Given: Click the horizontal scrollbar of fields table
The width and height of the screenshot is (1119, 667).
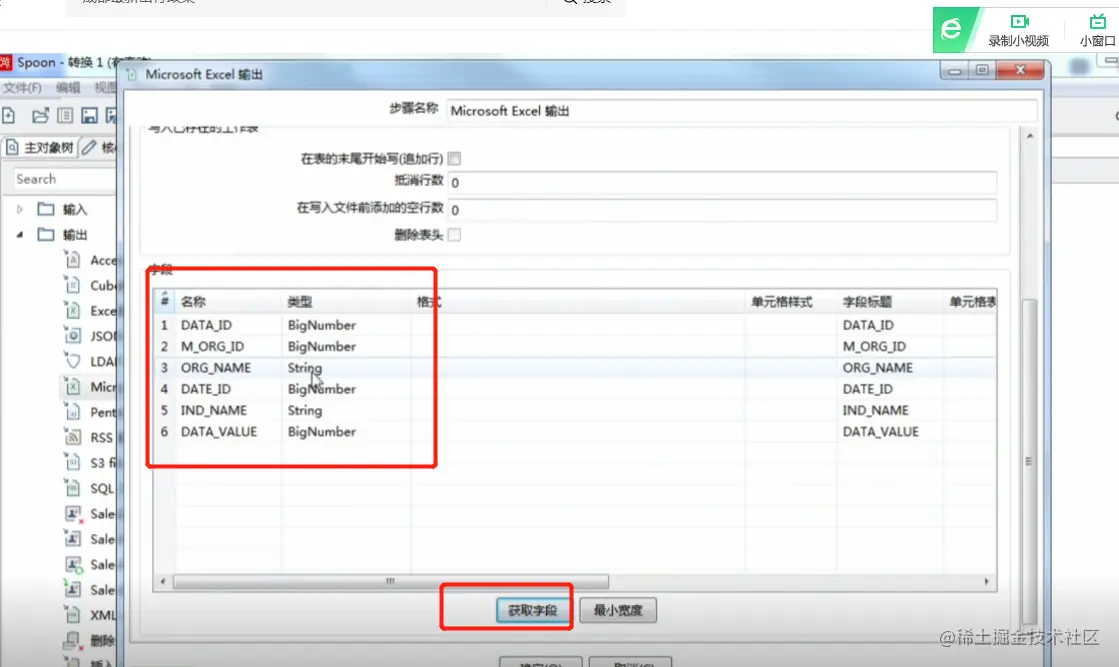Looking at the screenshot, I should (x=390, y=581).
